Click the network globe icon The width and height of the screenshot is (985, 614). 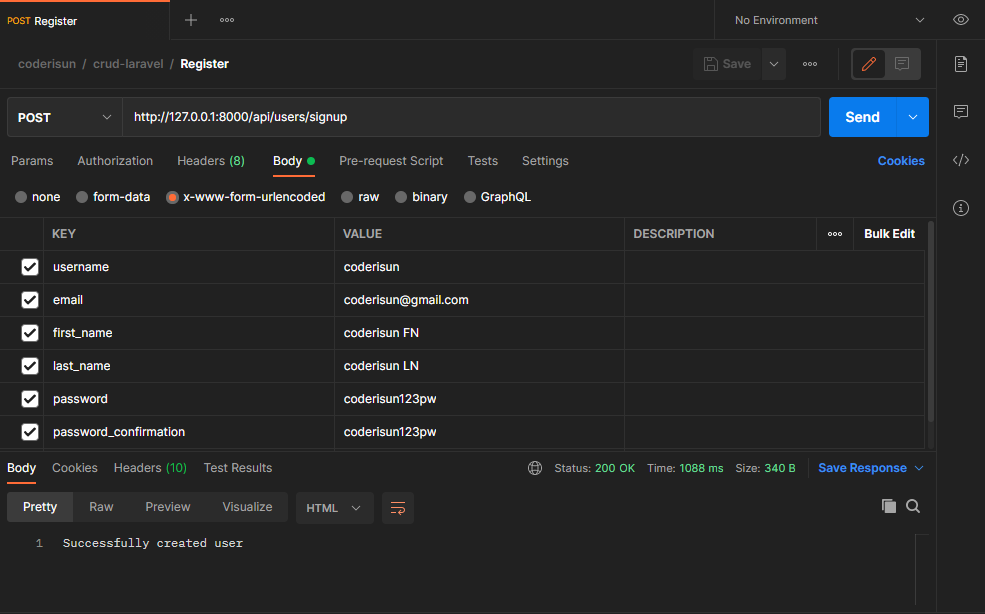535,468
